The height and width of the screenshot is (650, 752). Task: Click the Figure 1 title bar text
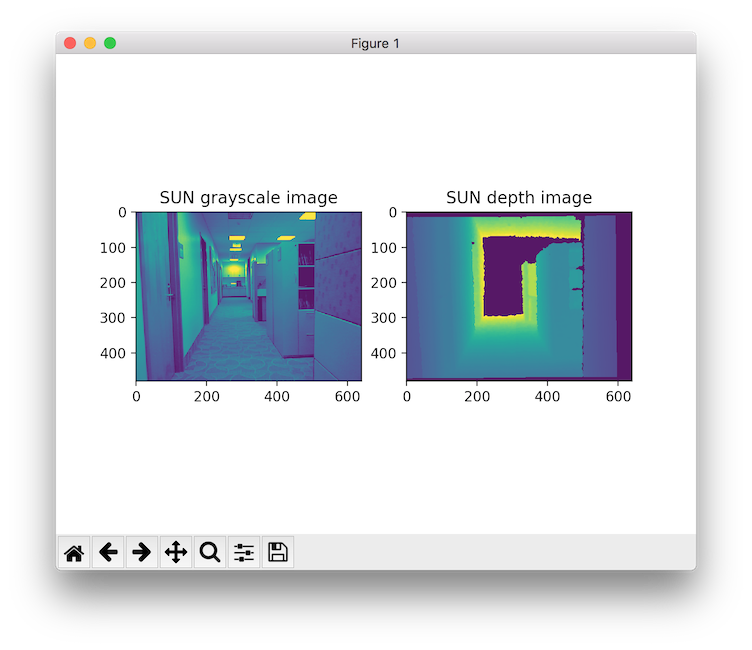pyautogui.click(x=375, y=44)
